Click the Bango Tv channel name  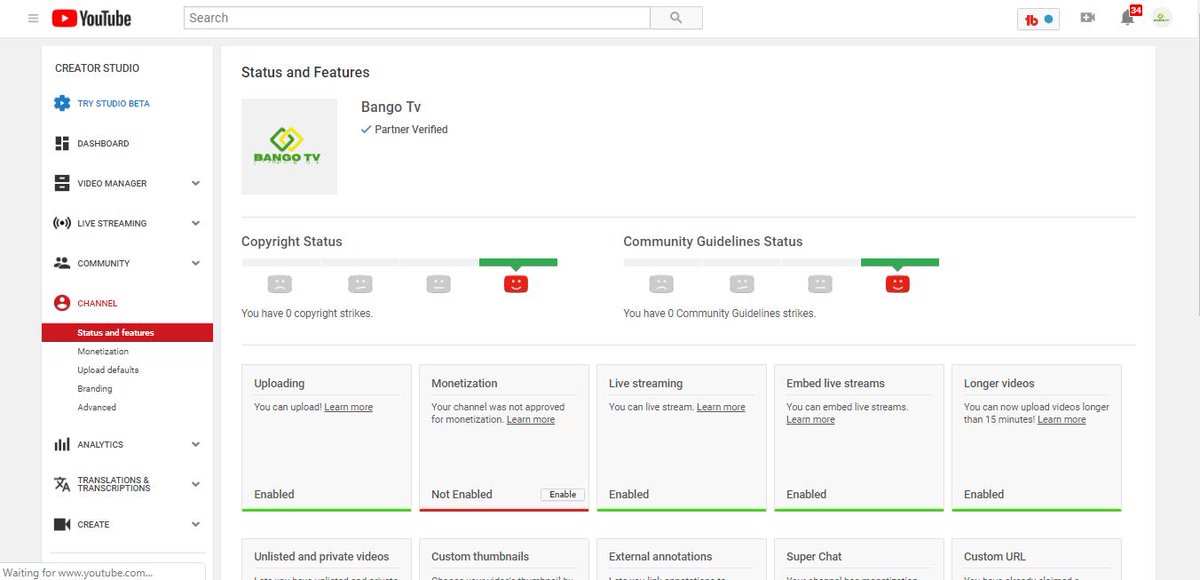[391, 107]
